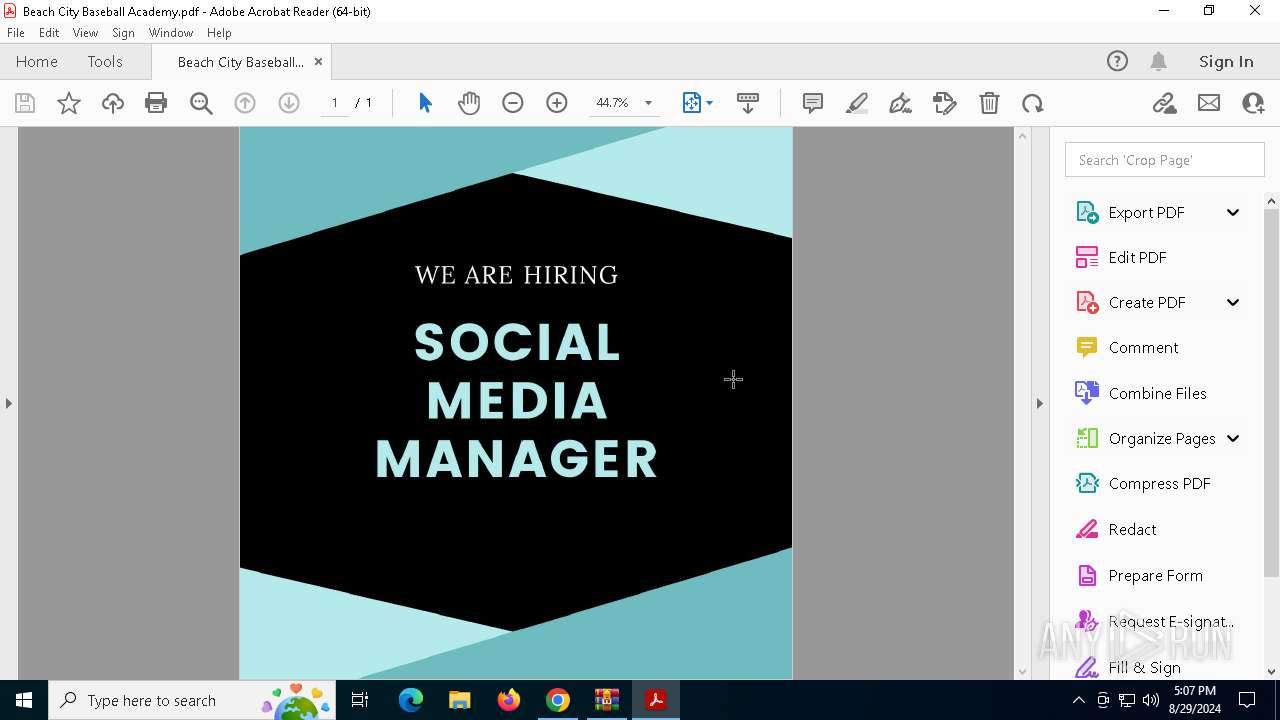Click the taskbar search box
Viewport: 1280px width, 720px height.
[x=192, y=700]
